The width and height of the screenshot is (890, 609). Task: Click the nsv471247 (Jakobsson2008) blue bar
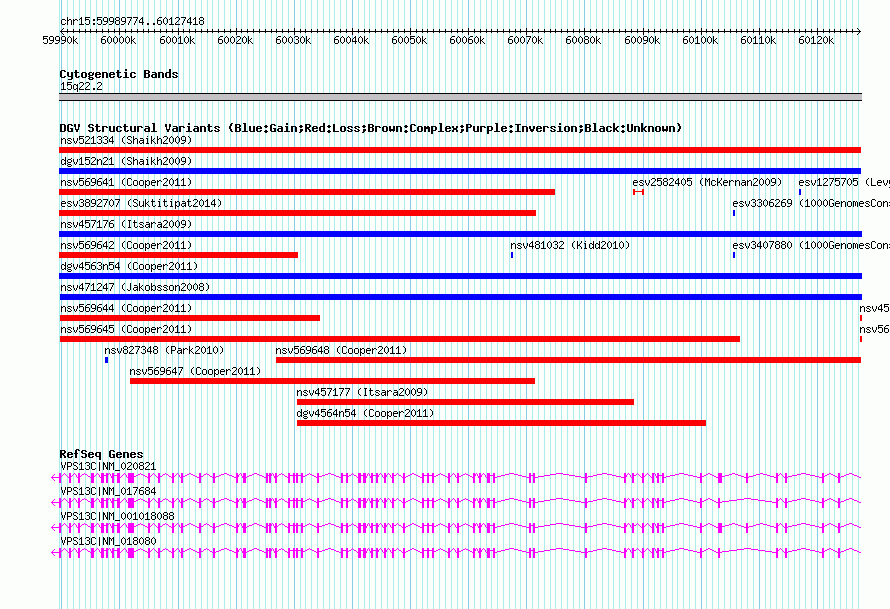[x=460, y=297]
